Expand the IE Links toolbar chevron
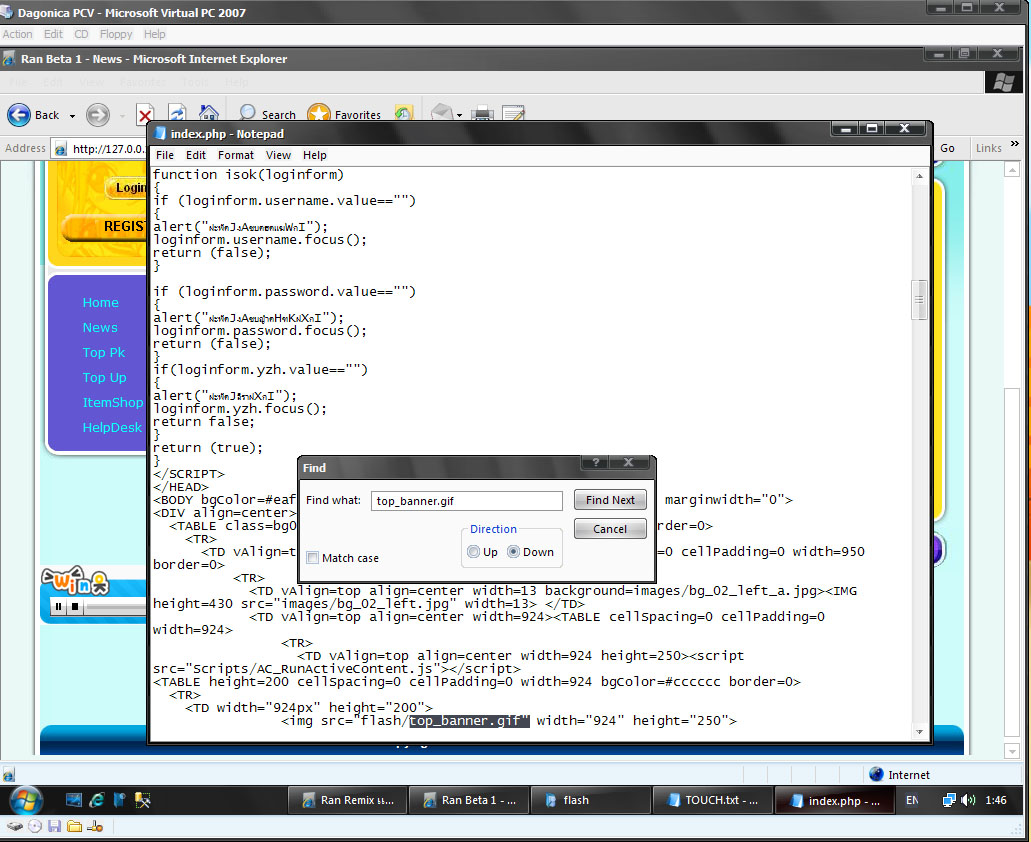This screenshot has width=1031, height=842. click(1015, 144)
